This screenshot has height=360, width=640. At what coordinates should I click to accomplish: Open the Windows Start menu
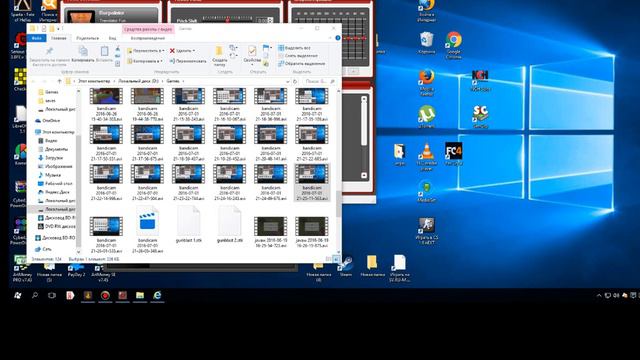click(18, 295)
